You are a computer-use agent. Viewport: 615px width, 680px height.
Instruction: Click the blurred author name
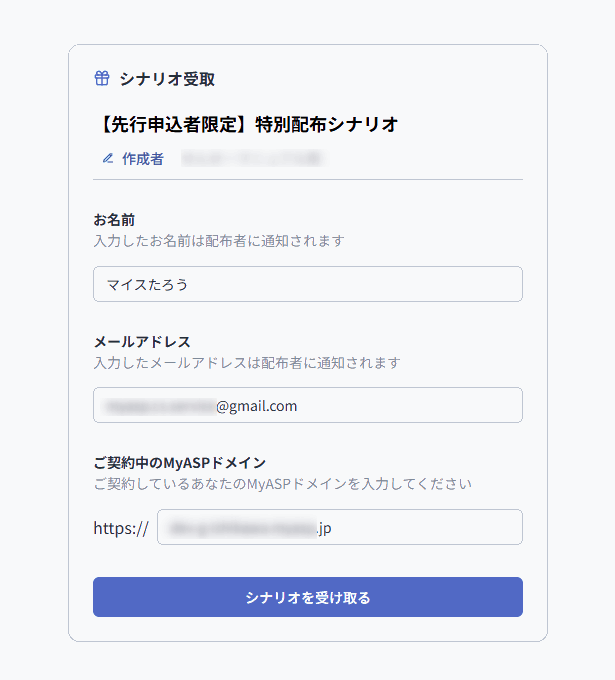pyautogui.click(x=250, y=158)
